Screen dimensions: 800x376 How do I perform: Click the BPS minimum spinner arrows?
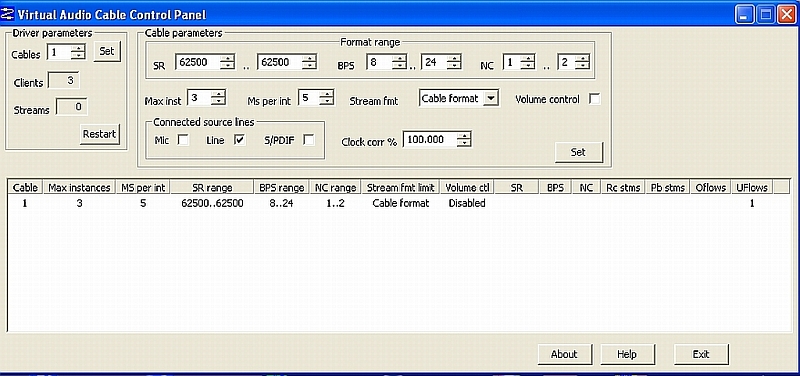tap(399, 62)
